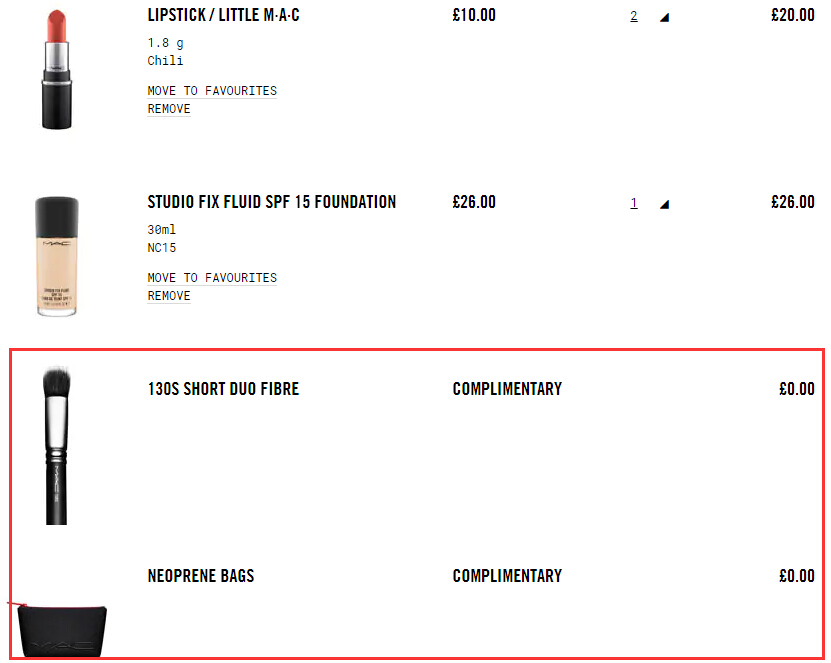
Task: Click the Complimentary label for the duo fibre brush
Action: pos(507,389)
